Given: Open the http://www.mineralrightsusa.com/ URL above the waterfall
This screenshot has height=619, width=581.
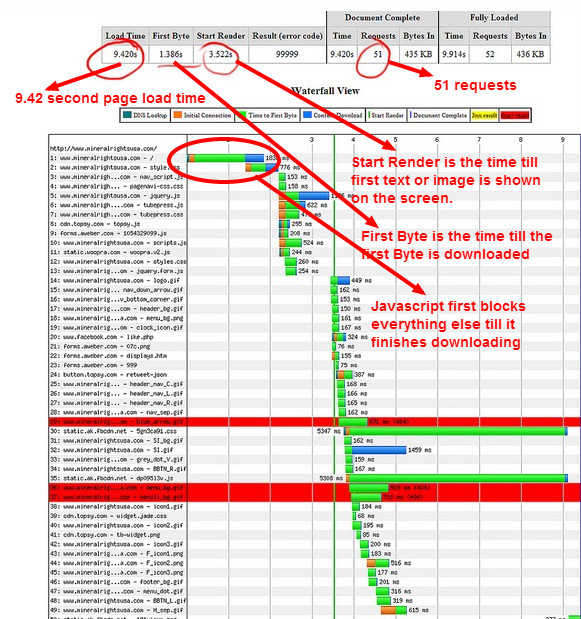Looking at the screenshot, I should (103, 148).
